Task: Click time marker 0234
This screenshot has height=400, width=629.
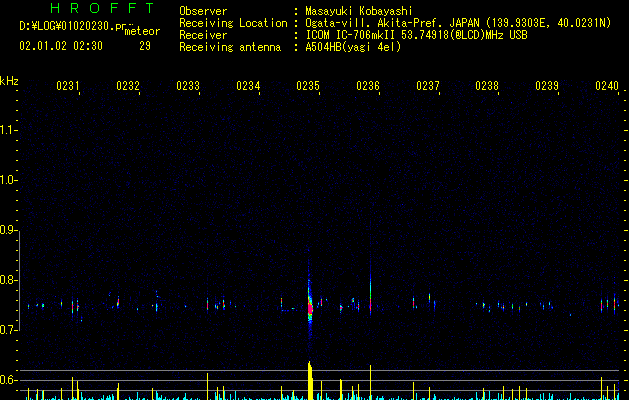Action: 248,86
